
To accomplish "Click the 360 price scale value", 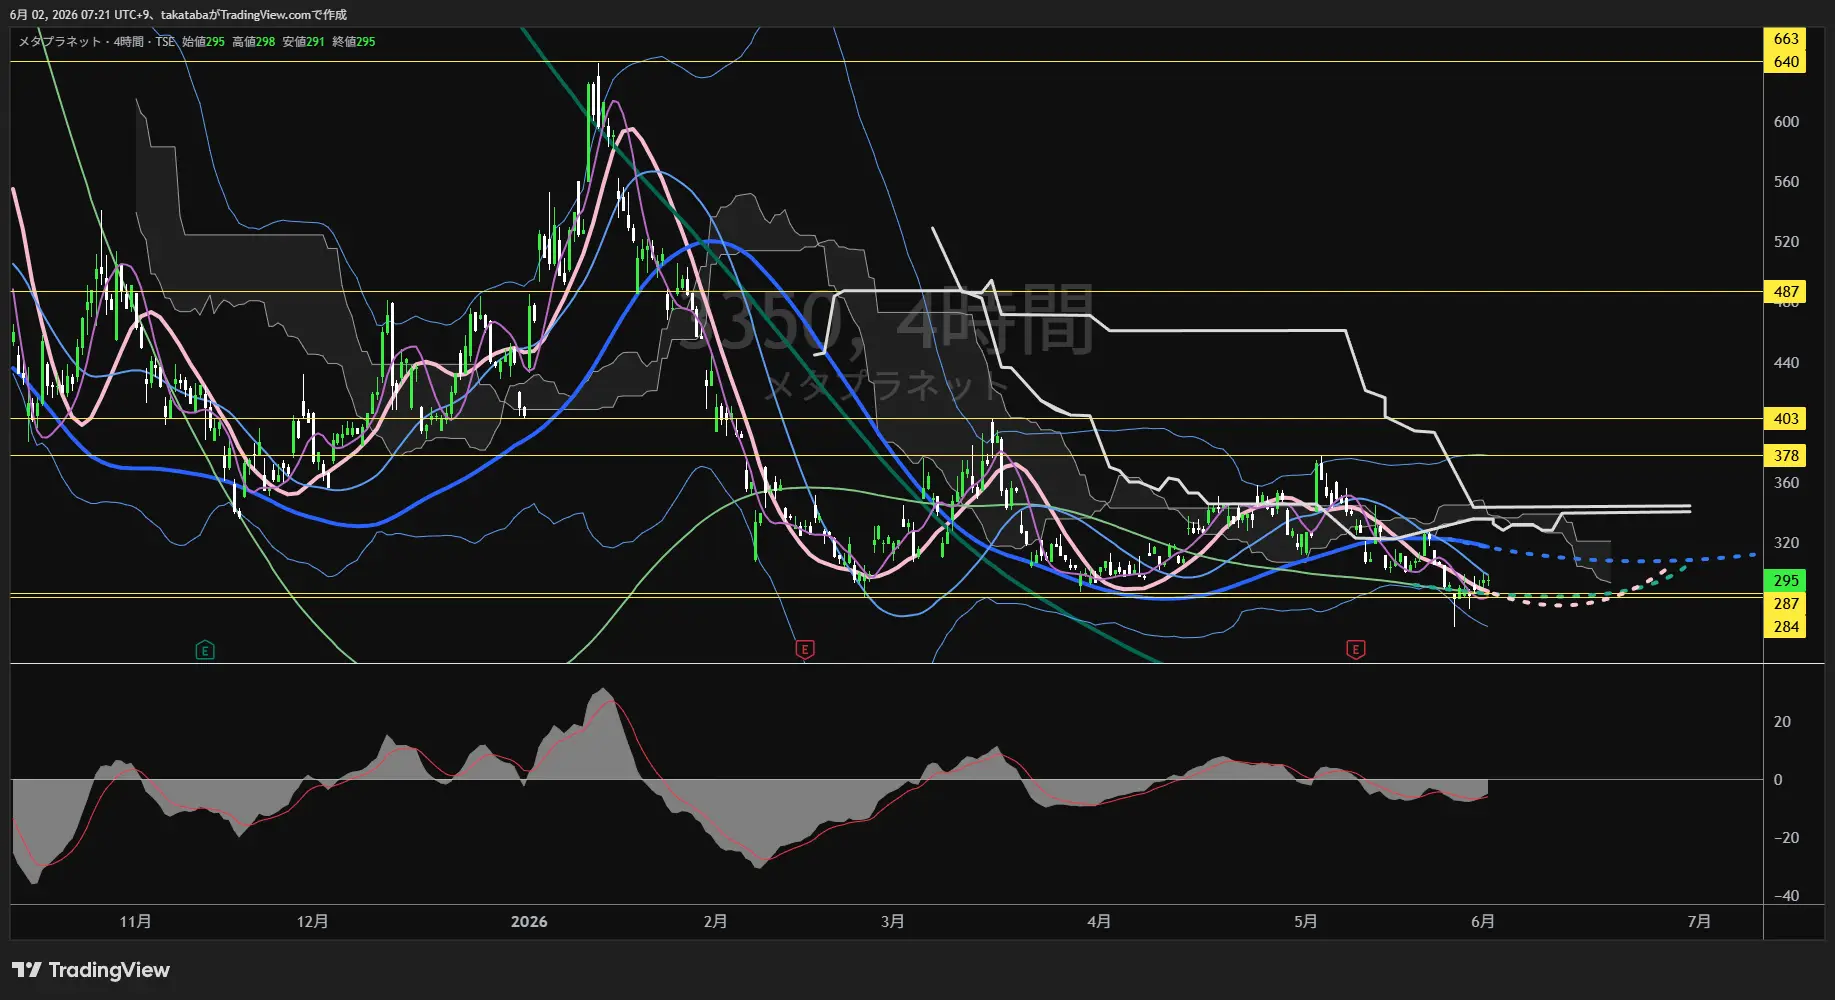I will (1786, 483).
